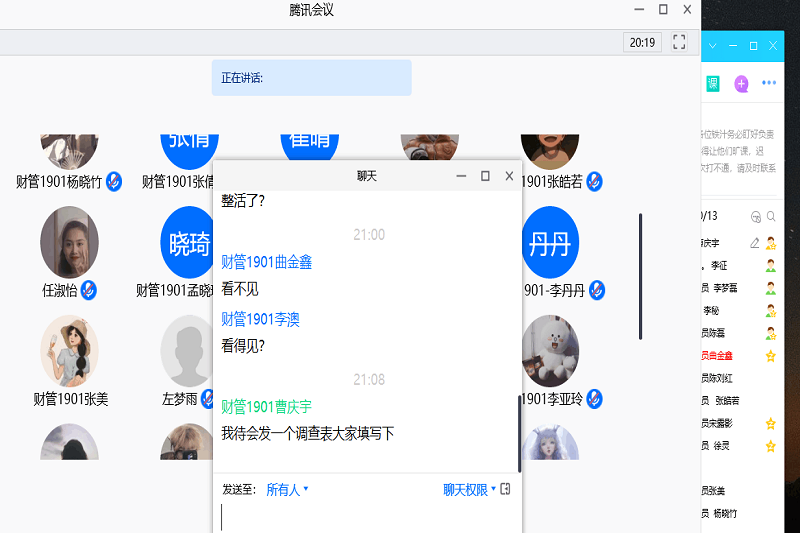Click the pop-out icon beside 聊天权限
The width and height of the screenshot is (800, 533).
(x=506, y=489)
